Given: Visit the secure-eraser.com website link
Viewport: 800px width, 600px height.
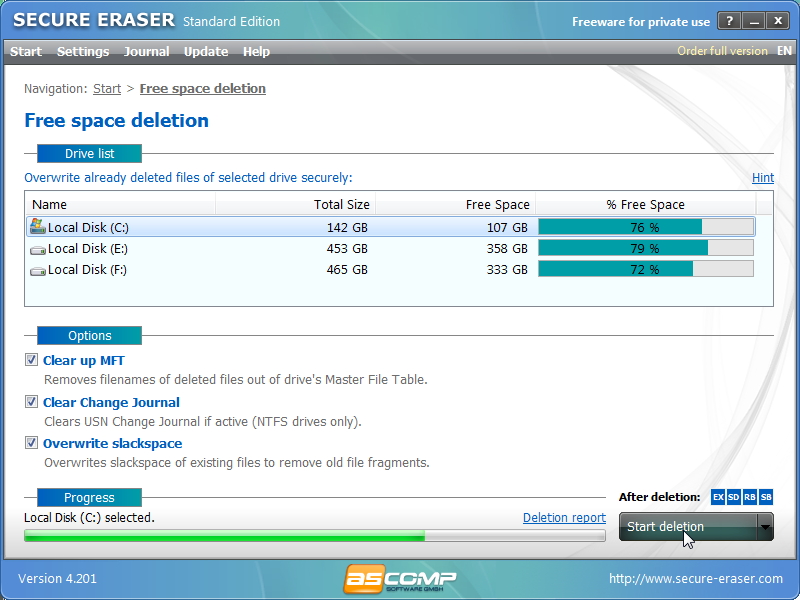Looking at the screenshot, I should point(696,579).
